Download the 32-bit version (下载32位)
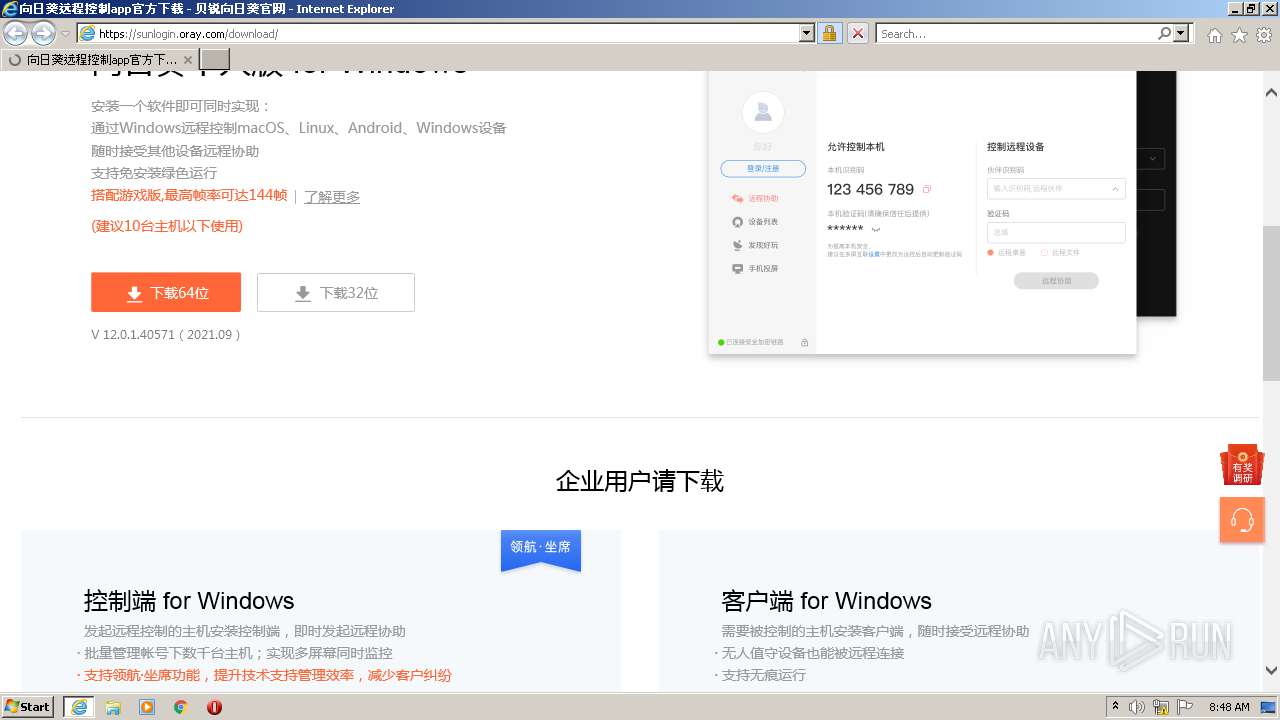The image size is (1280, 720). 336,292
